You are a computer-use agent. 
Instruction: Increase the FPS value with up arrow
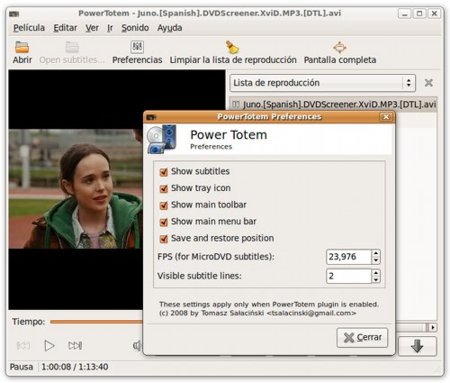(376, 253)
